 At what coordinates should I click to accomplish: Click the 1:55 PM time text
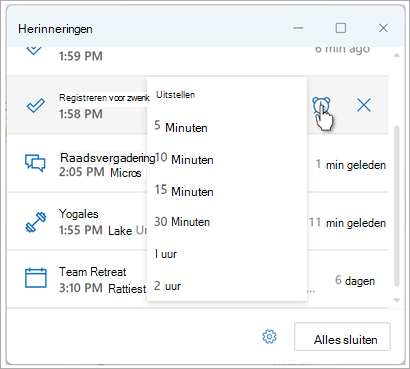81,230
